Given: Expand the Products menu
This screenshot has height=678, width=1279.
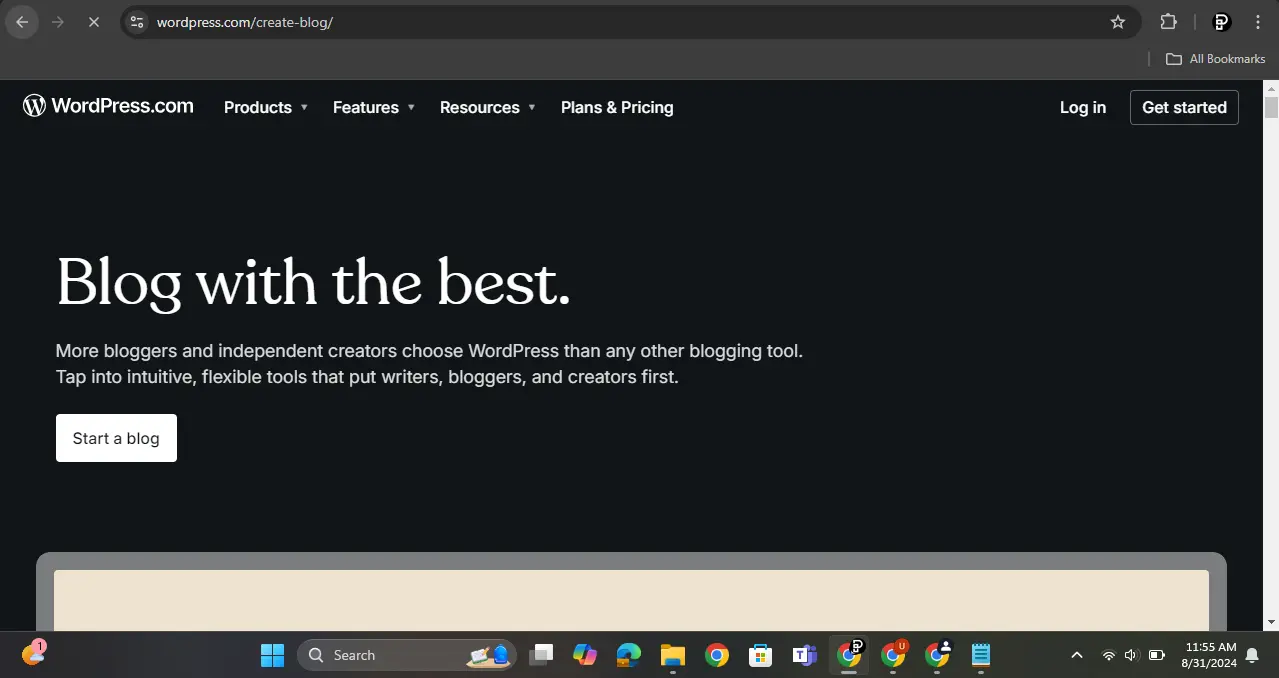Looking at the screenshot, I should (x=266, y=107).
